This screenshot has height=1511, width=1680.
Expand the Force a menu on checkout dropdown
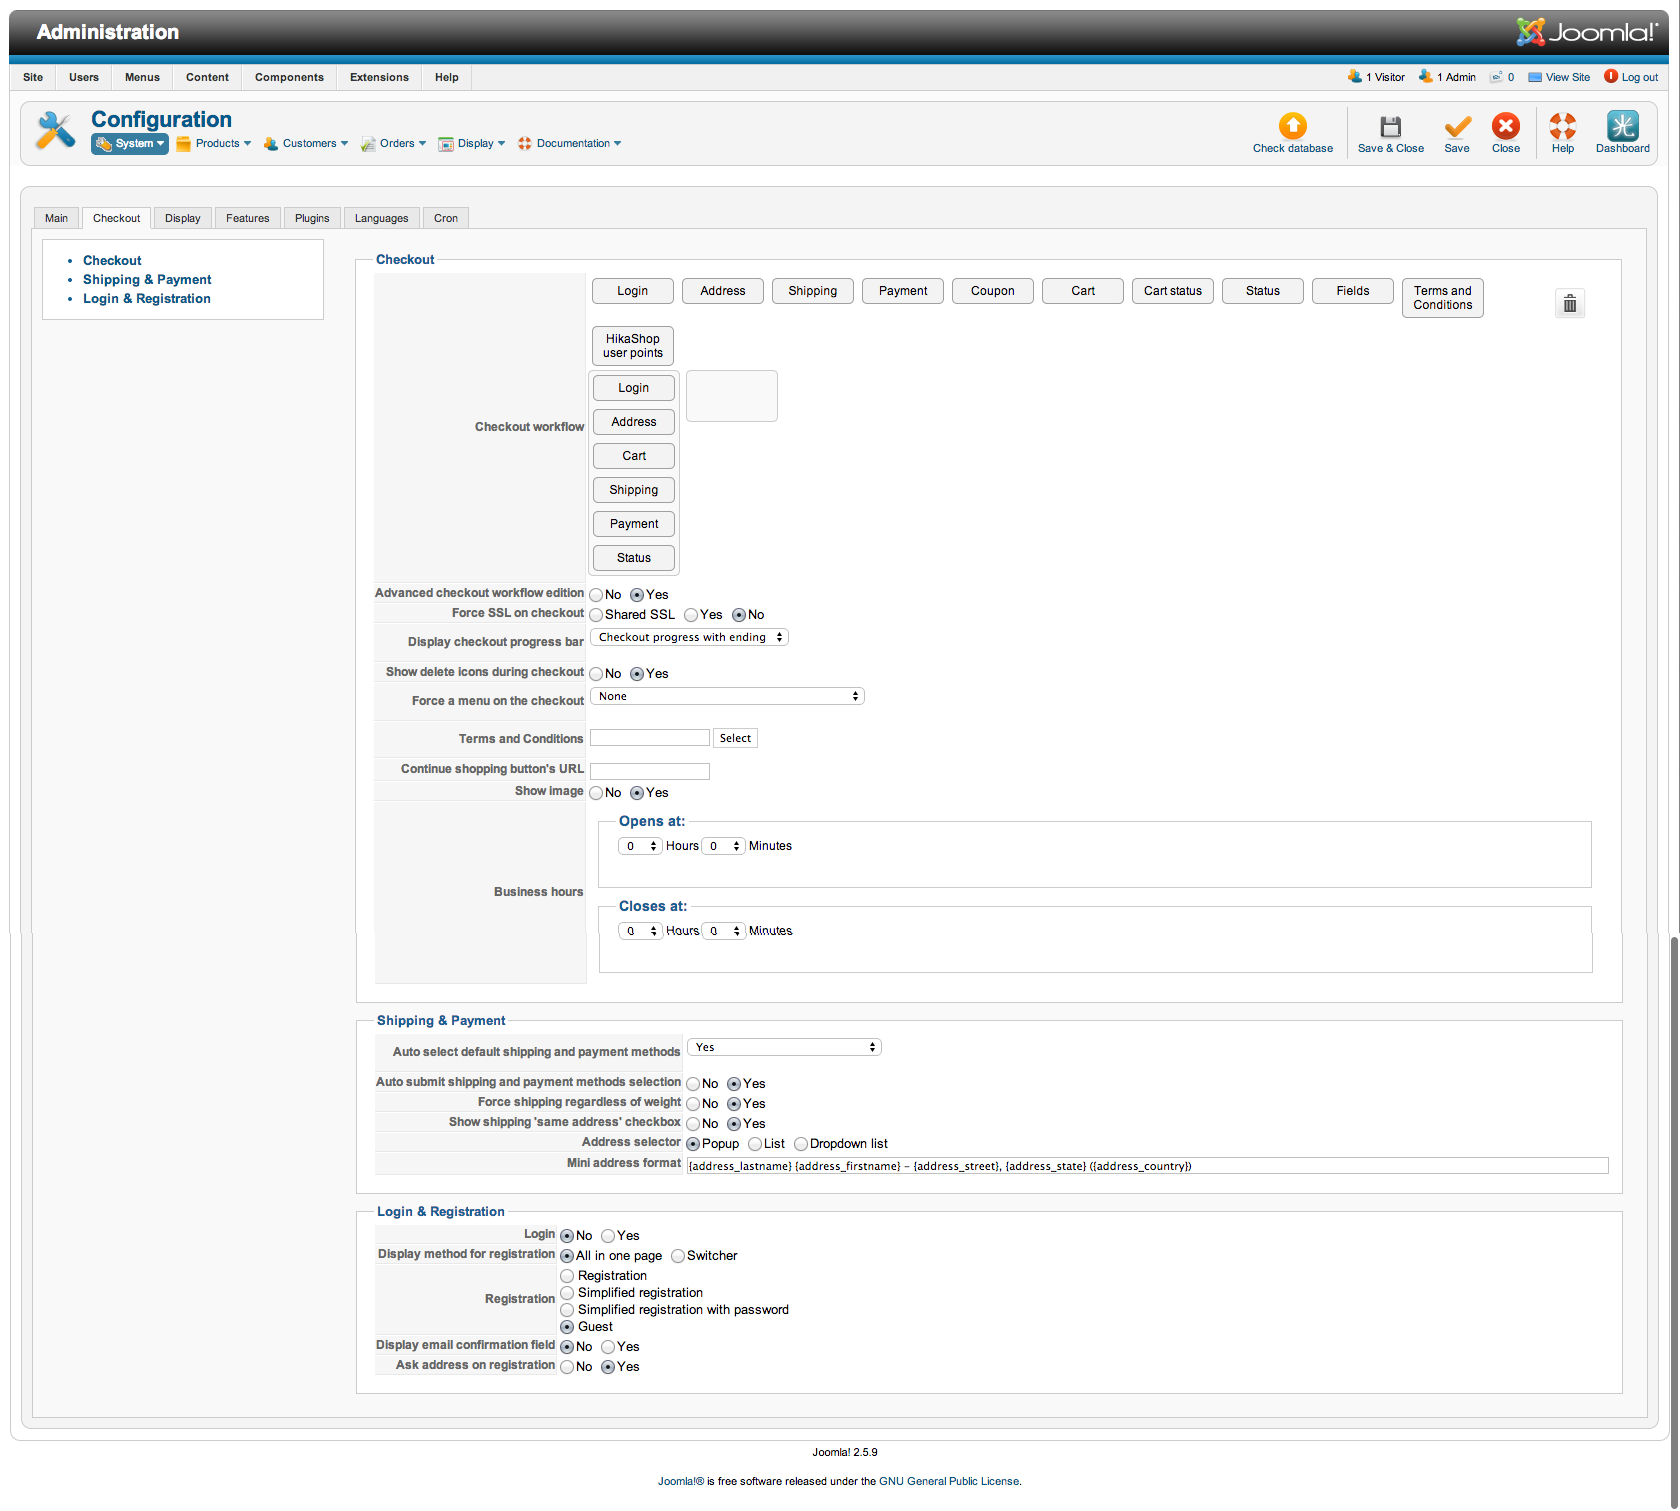(727, 696)
